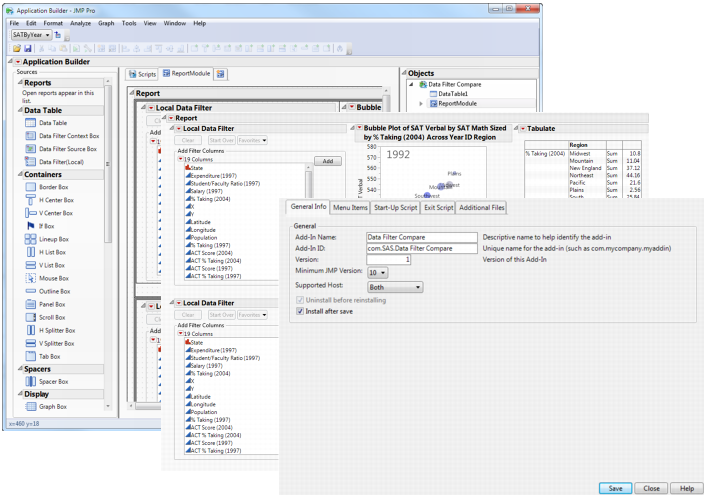
Task: Select the Lineup Box icon
Action: [x=29, y=239]
